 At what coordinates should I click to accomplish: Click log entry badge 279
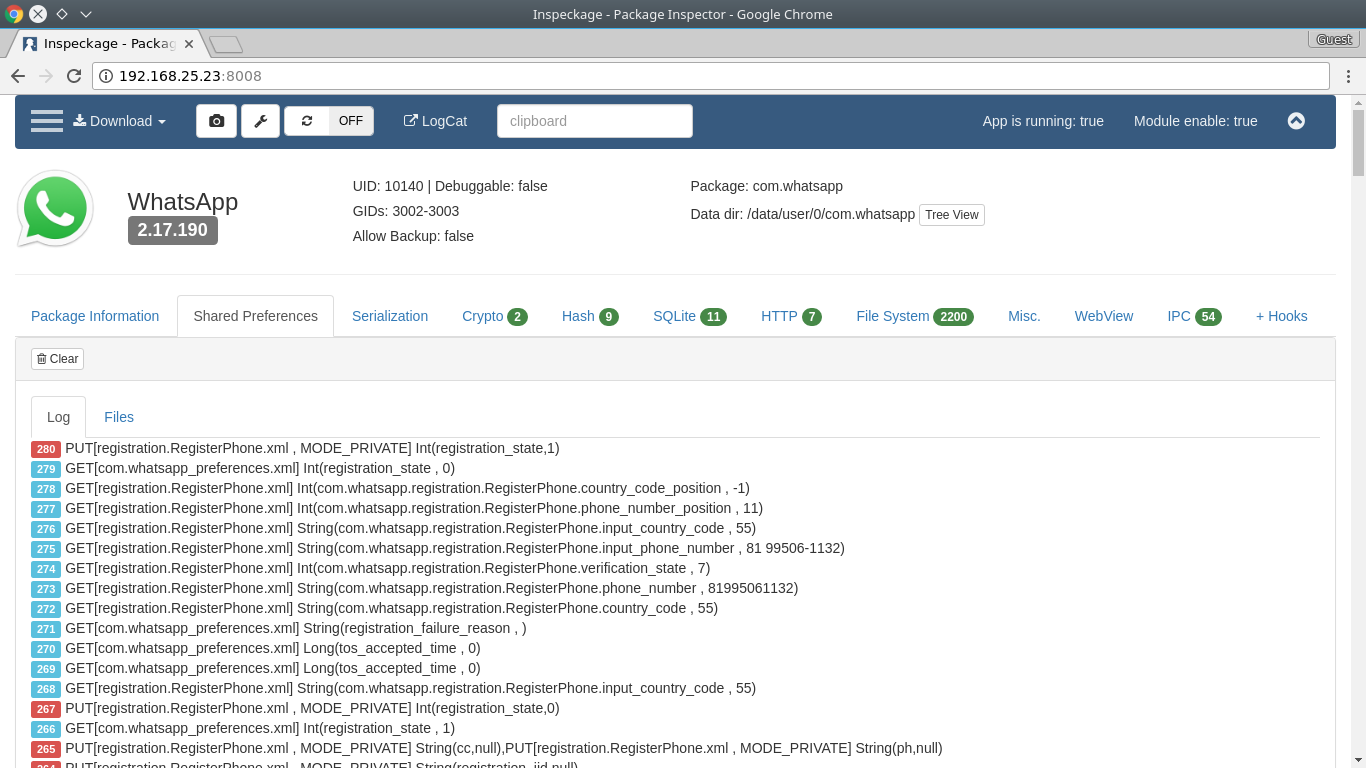coord(46,469)
